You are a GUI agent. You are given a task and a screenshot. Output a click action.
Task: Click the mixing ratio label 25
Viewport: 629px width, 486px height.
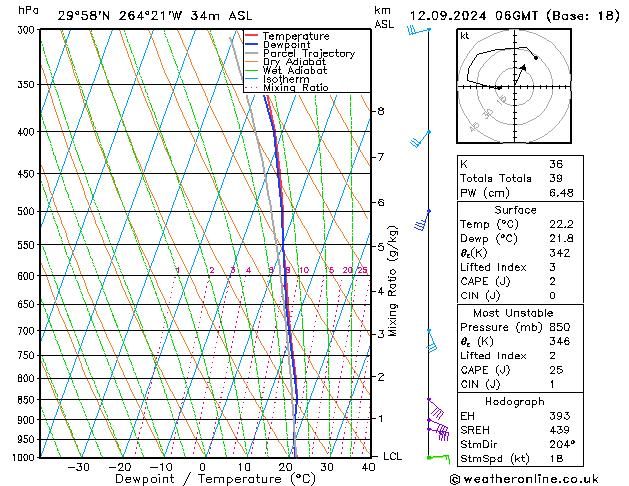point(362,270)
